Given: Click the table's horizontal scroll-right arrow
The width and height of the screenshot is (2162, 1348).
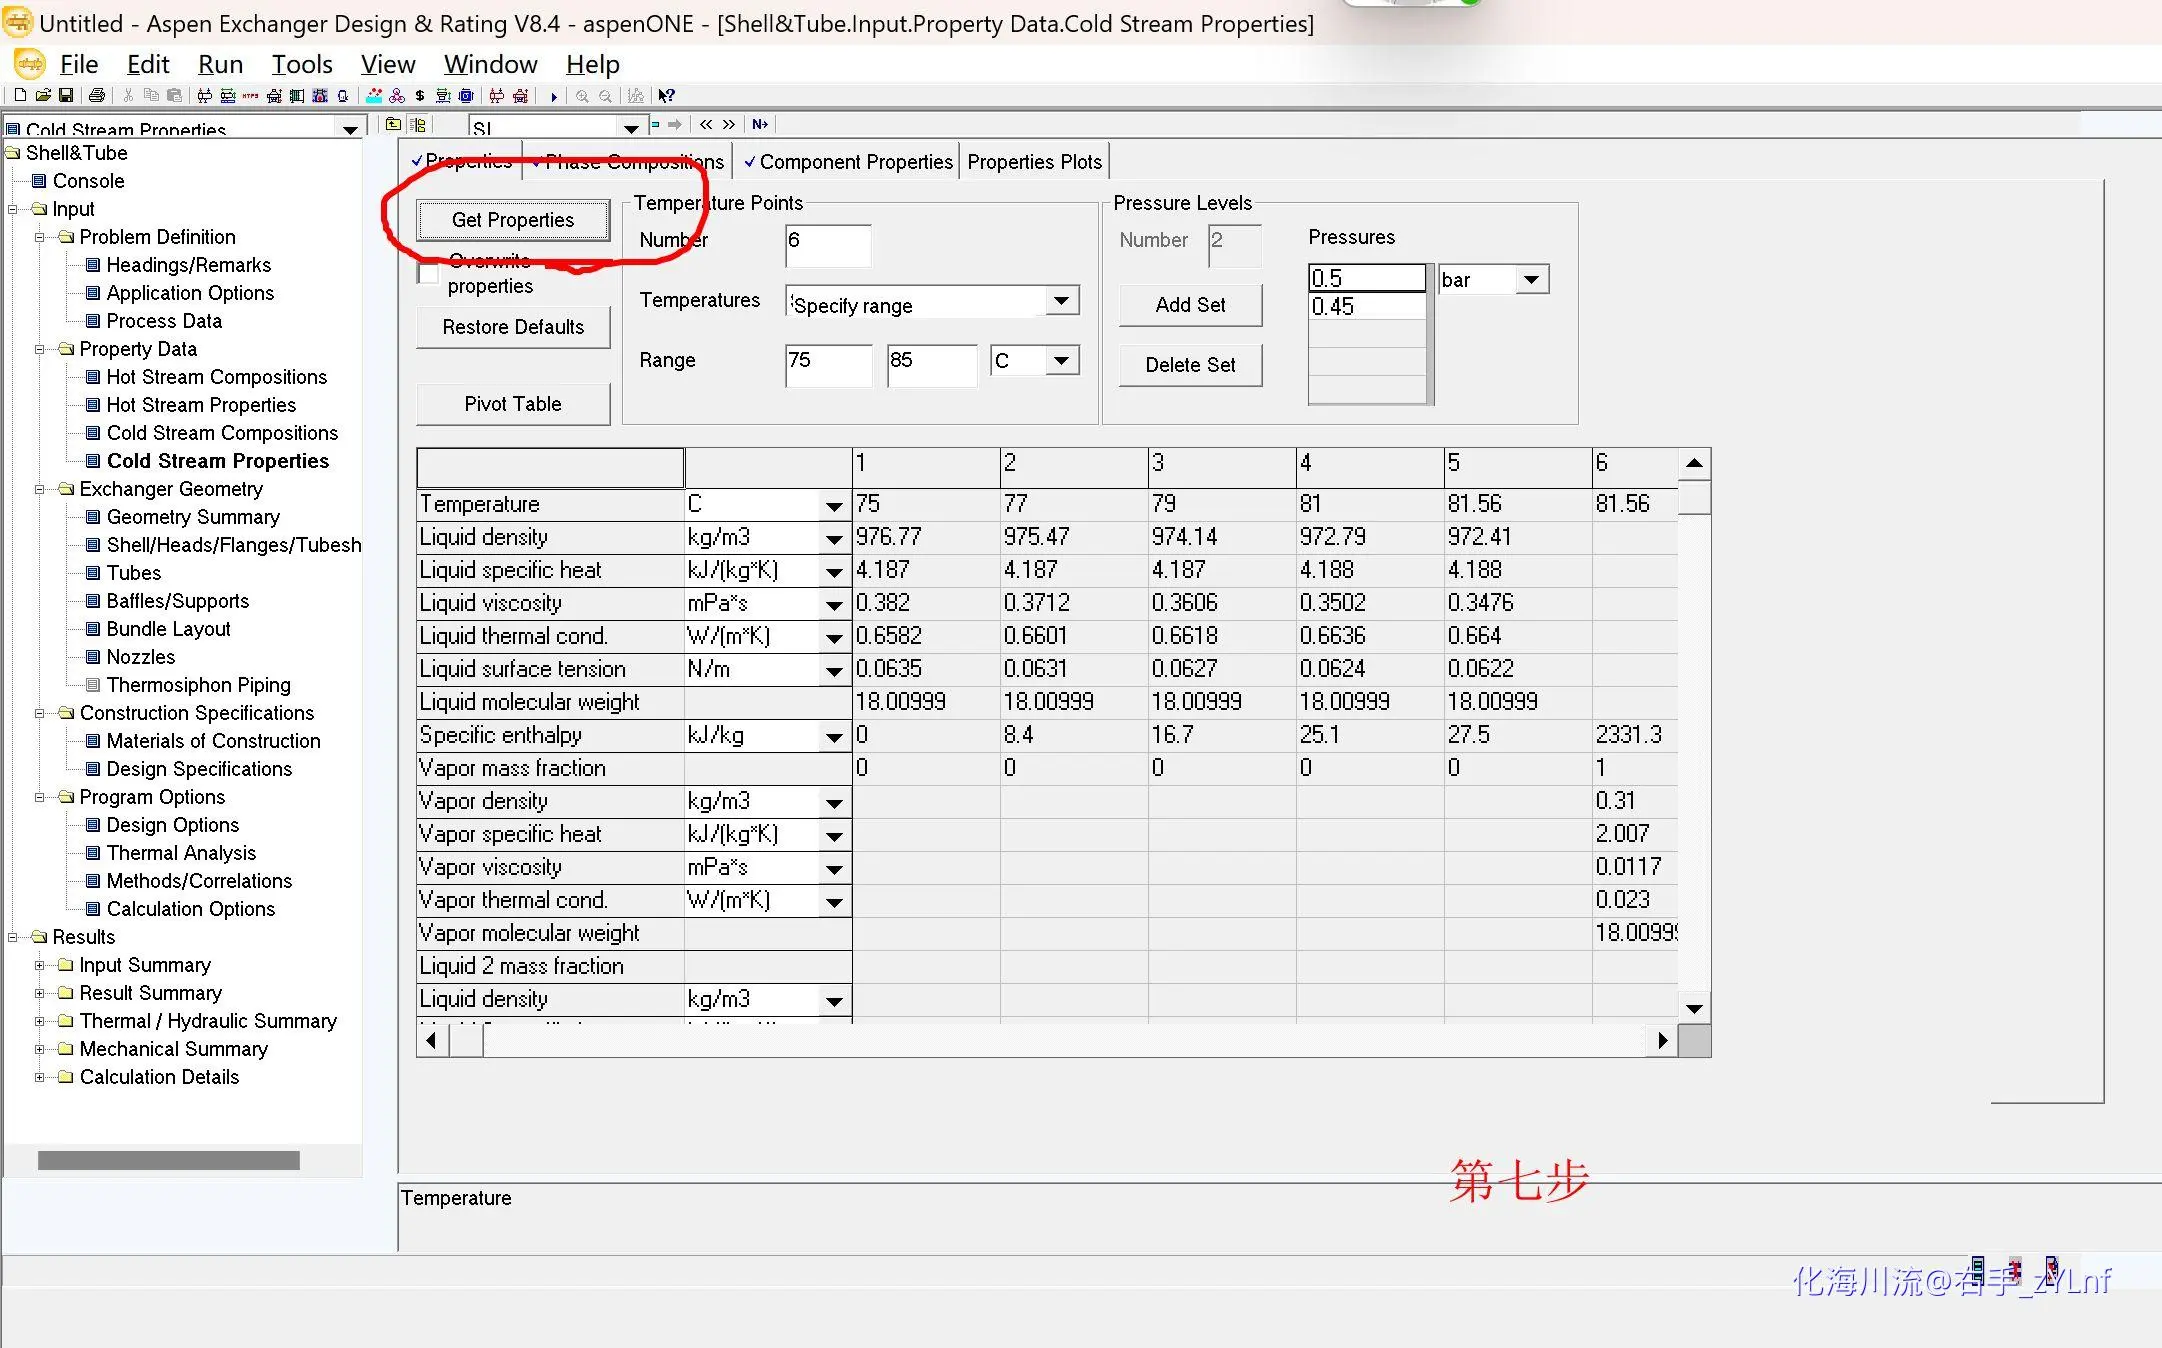Looking at the screenshot, I should point(1662,1040).
